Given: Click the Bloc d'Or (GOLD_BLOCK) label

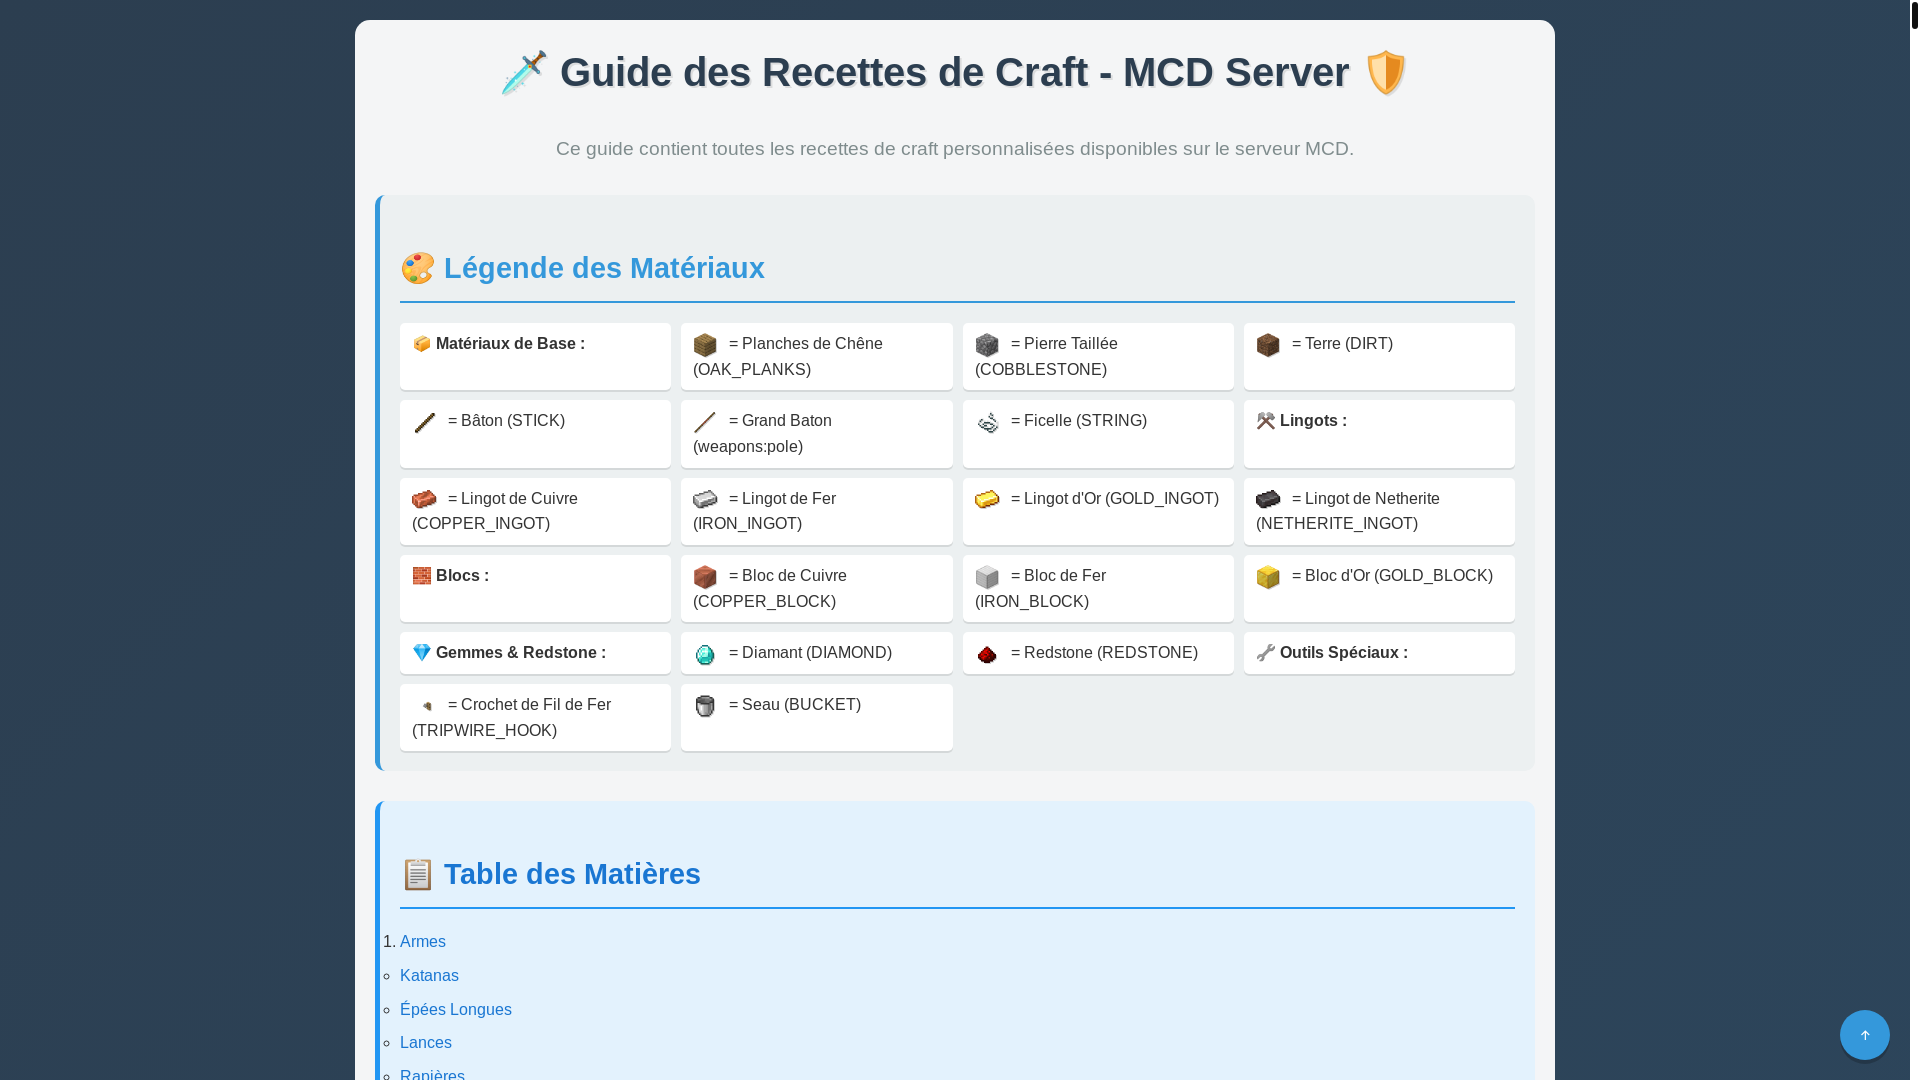Looking at the screenshot, I should pyautogui.click(x=1392, y=576).
